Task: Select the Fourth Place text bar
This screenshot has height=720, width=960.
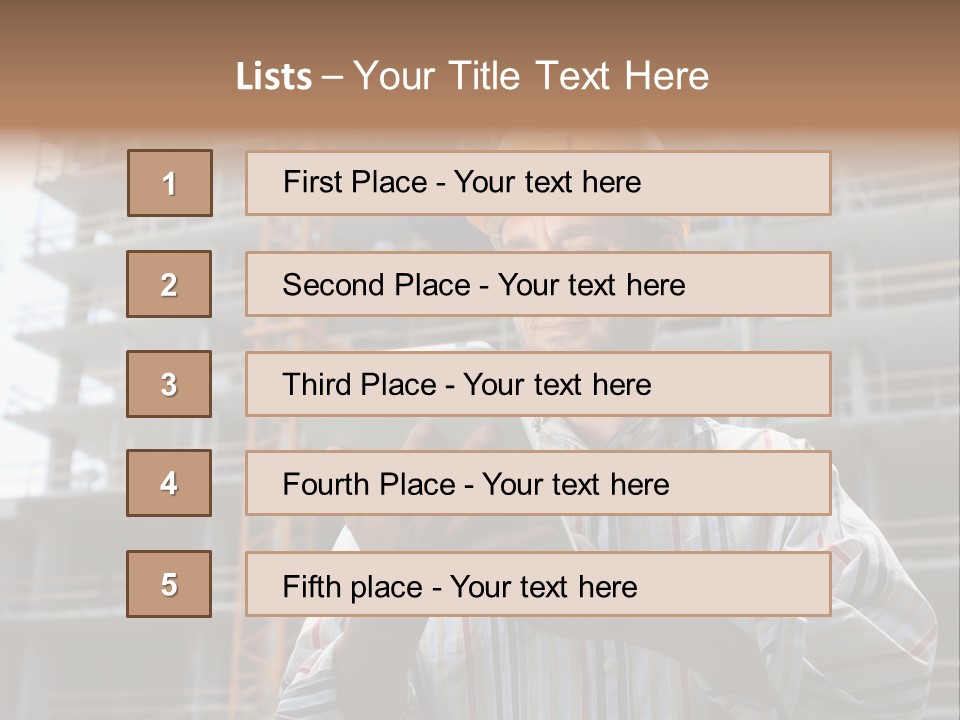Action: click(538, 483)
